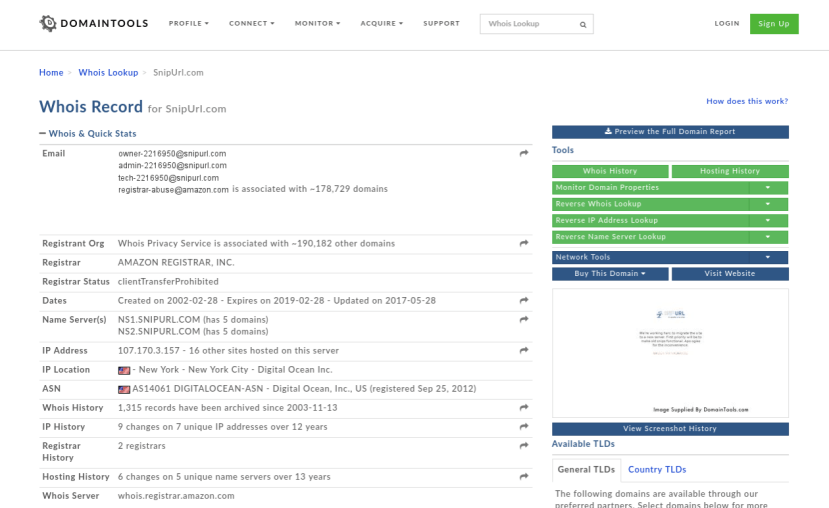This screenshot has height=508, width=829.
Task: Click IP address 107.170.3.157 text
Action: click(x=149, y=351)
